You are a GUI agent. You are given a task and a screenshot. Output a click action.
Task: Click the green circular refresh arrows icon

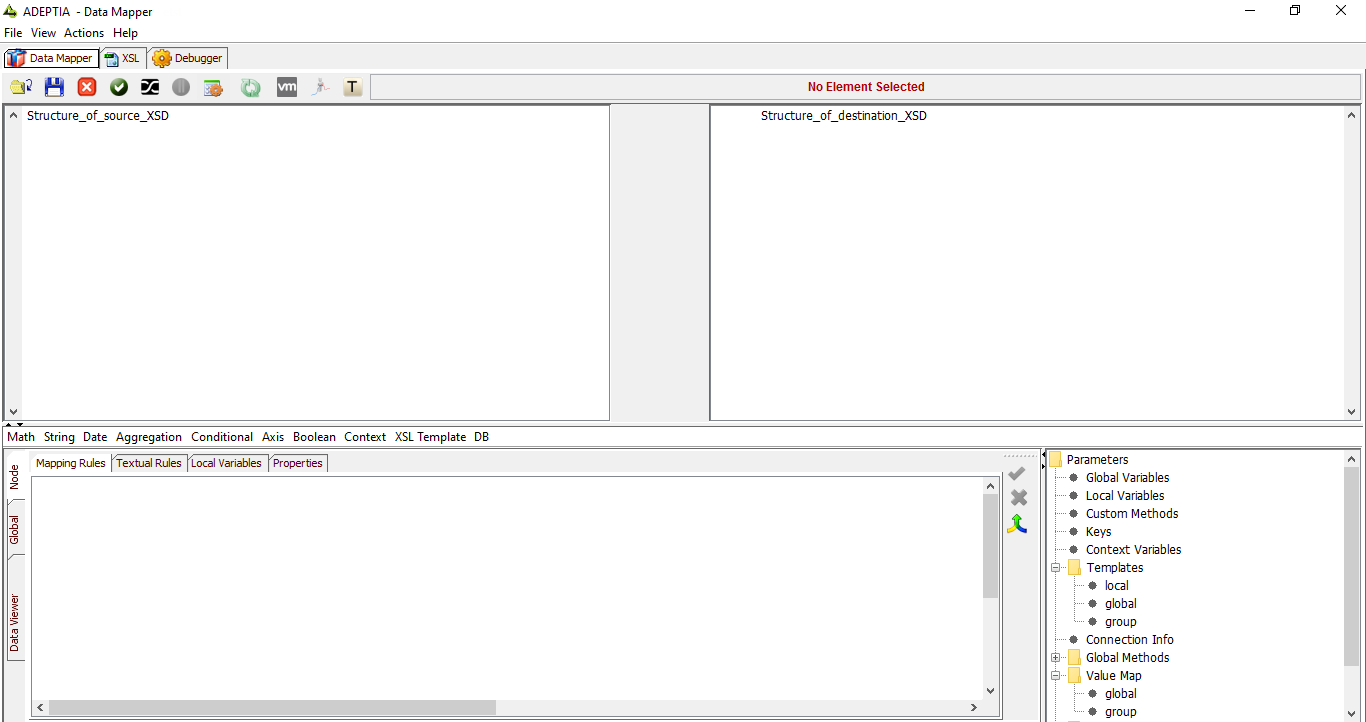coord(250,87)
